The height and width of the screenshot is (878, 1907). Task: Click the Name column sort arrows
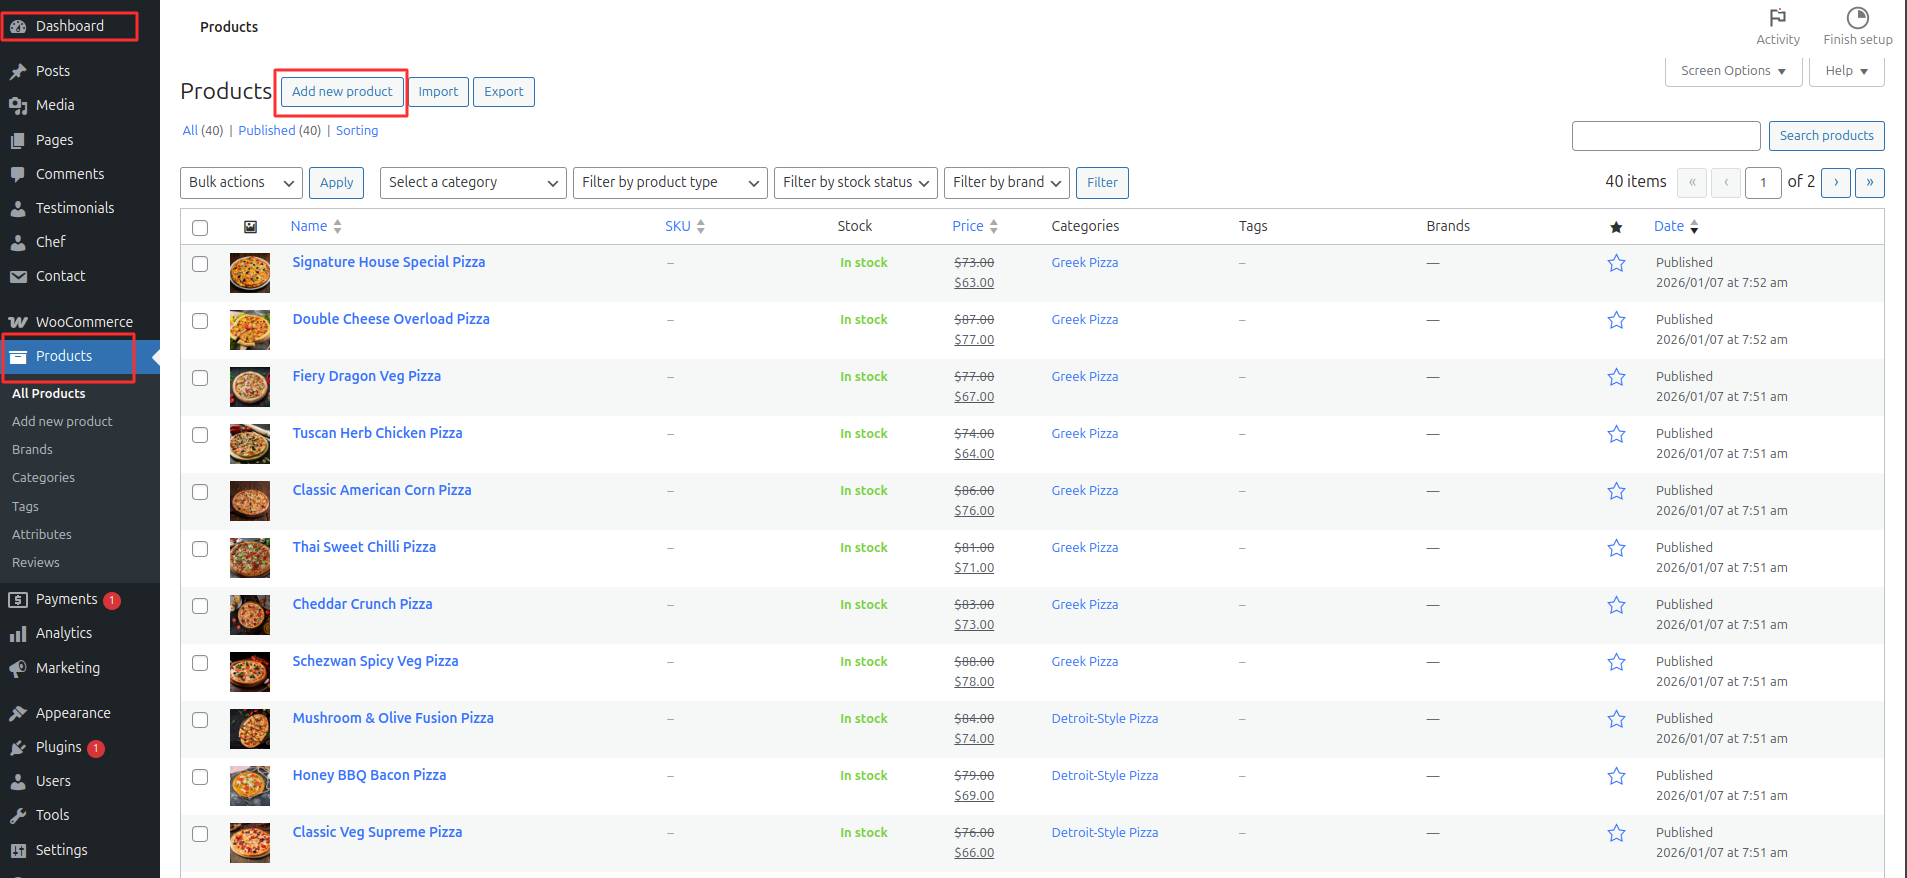click(x=338, y=227)
